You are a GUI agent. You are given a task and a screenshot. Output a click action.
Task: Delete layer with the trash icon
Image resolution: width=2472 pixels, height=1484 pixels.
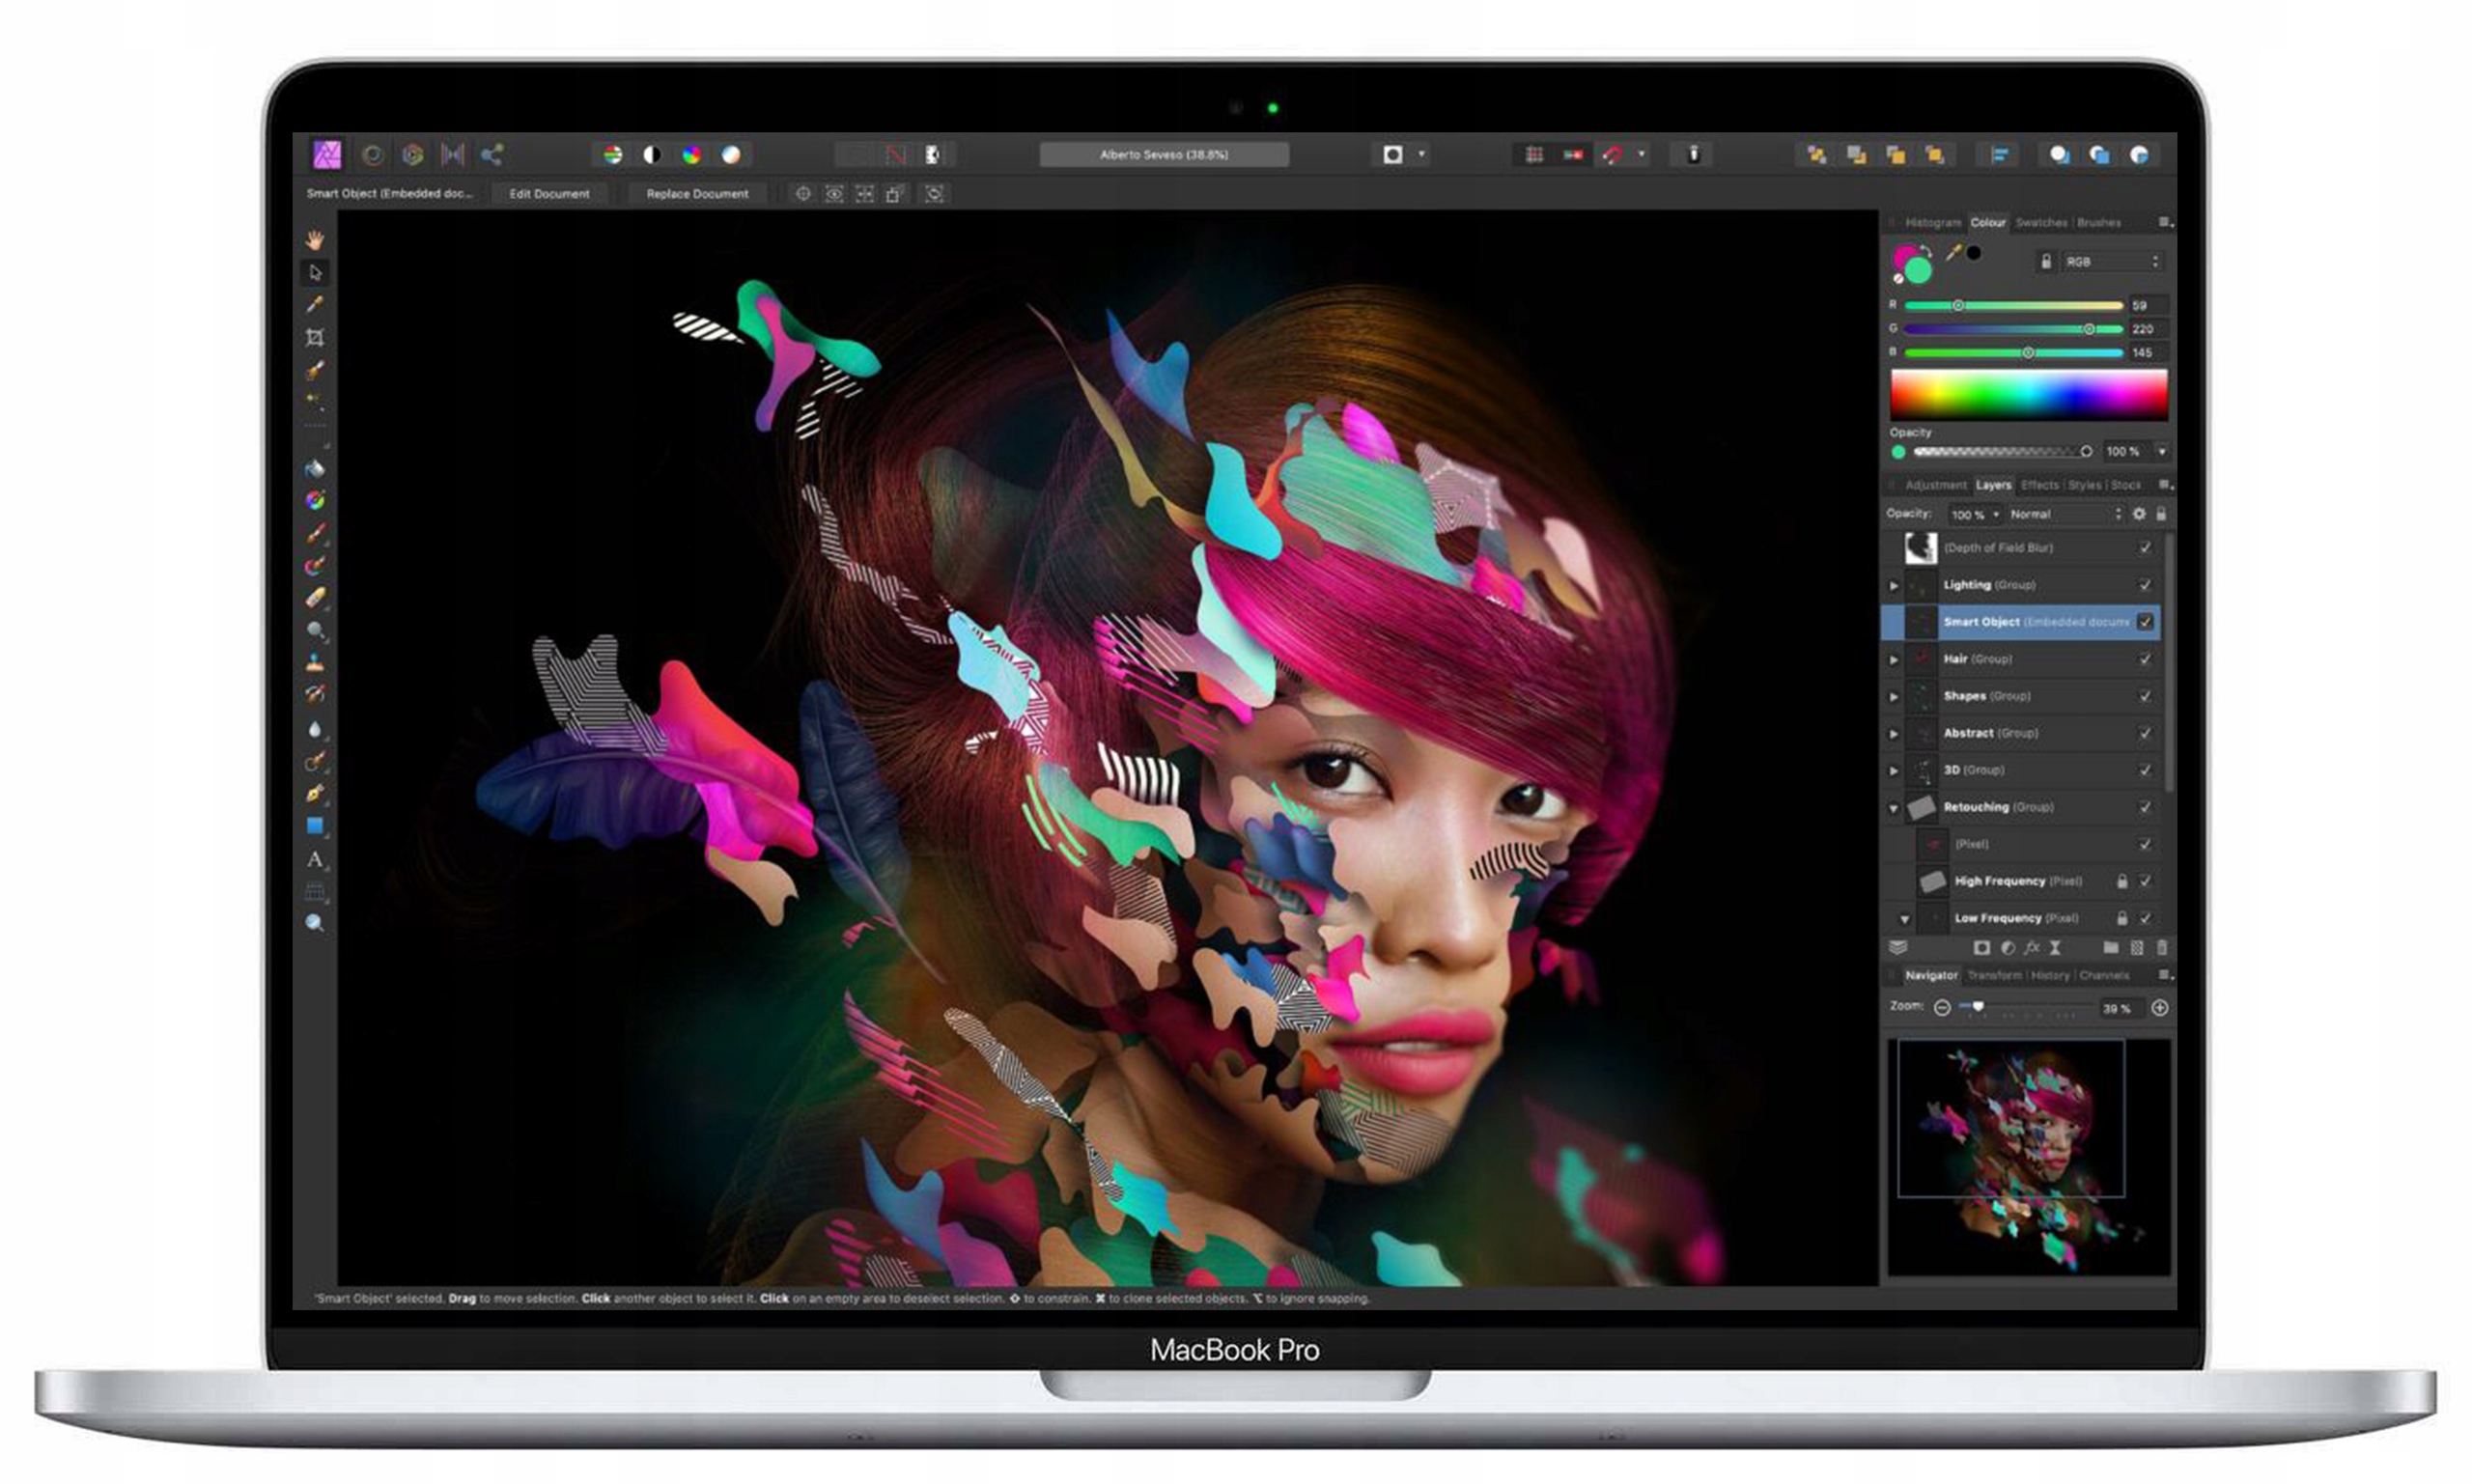pos(2161,947)
